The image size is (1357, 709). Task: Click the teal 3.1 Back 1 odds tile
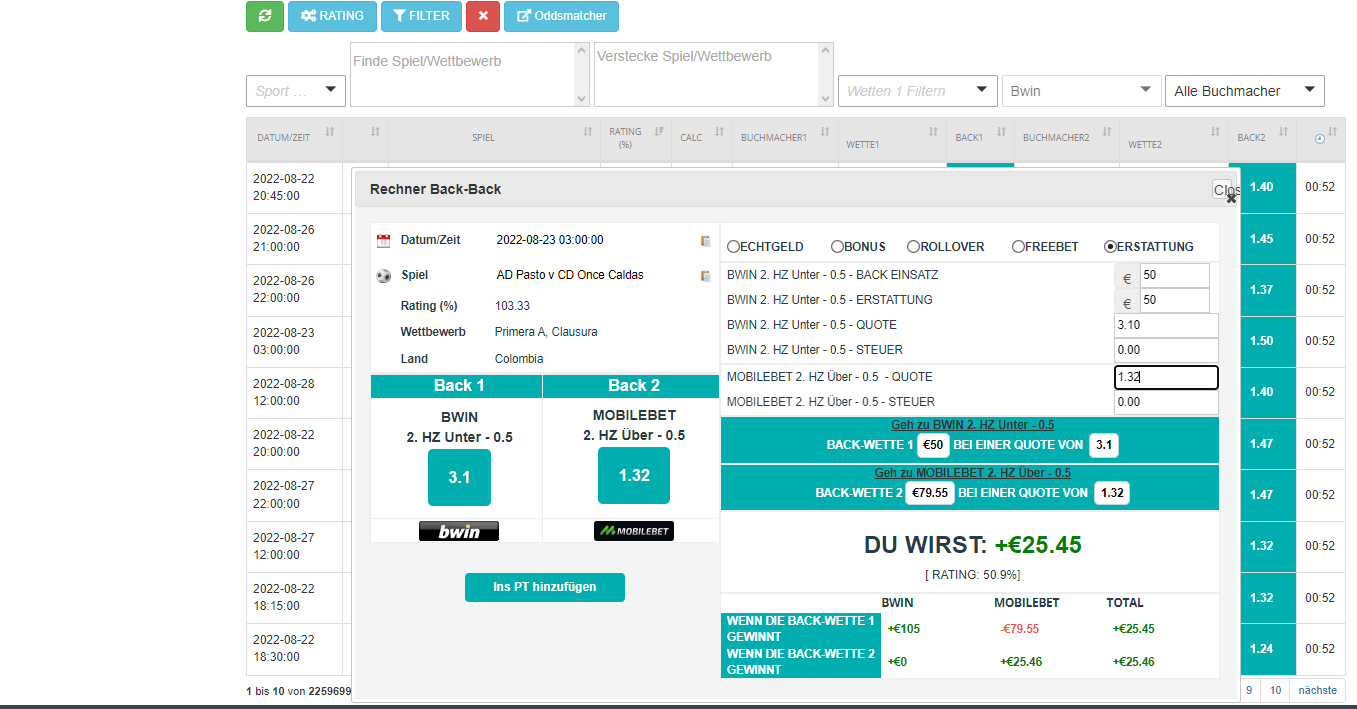tap(458, 477)
